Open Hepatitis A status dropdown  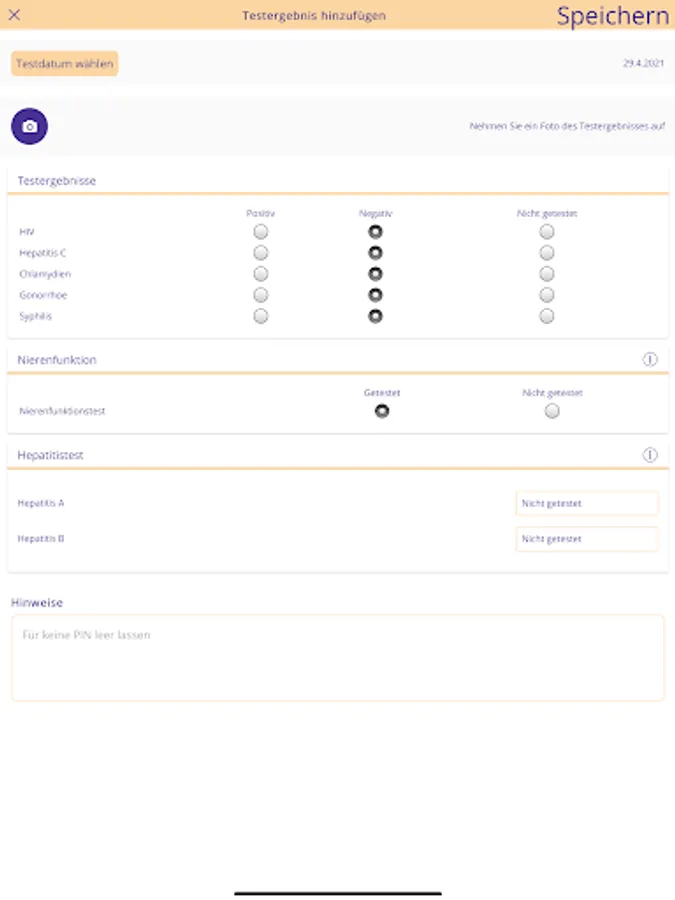coord(587,504)
